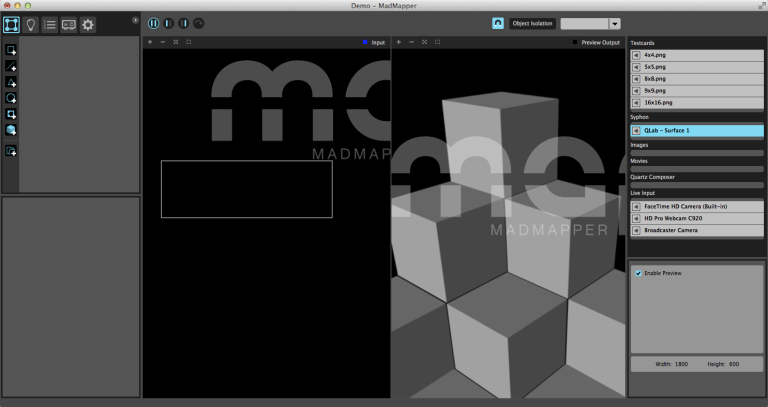Open the lightbulb Fixtures tab

(31, 24)
